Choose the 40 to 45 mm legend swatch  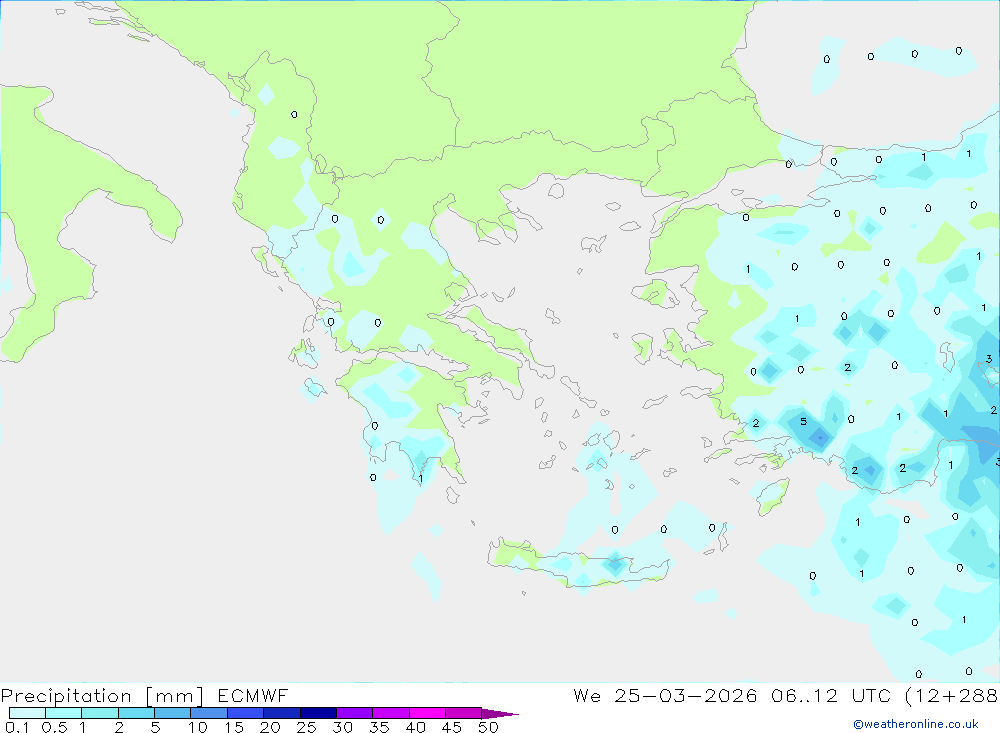click(427, 713)
